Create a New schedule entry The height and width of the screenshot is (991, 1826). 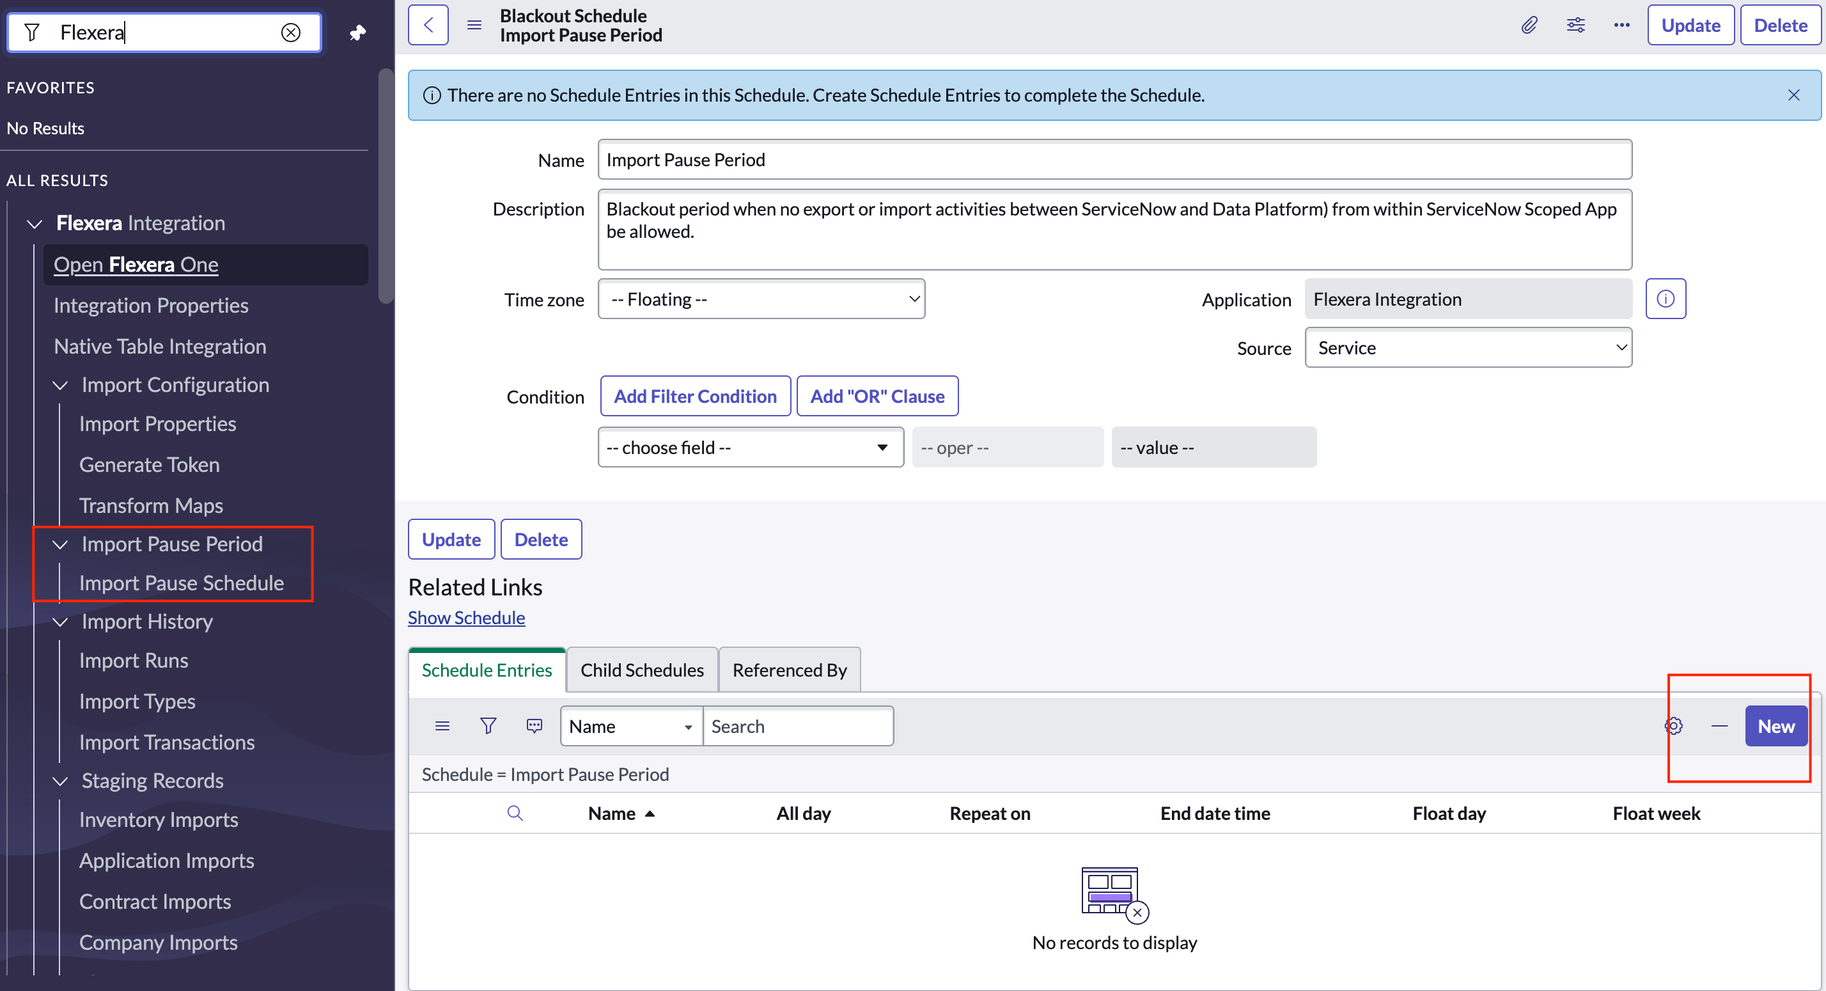tap(1776, 726)
